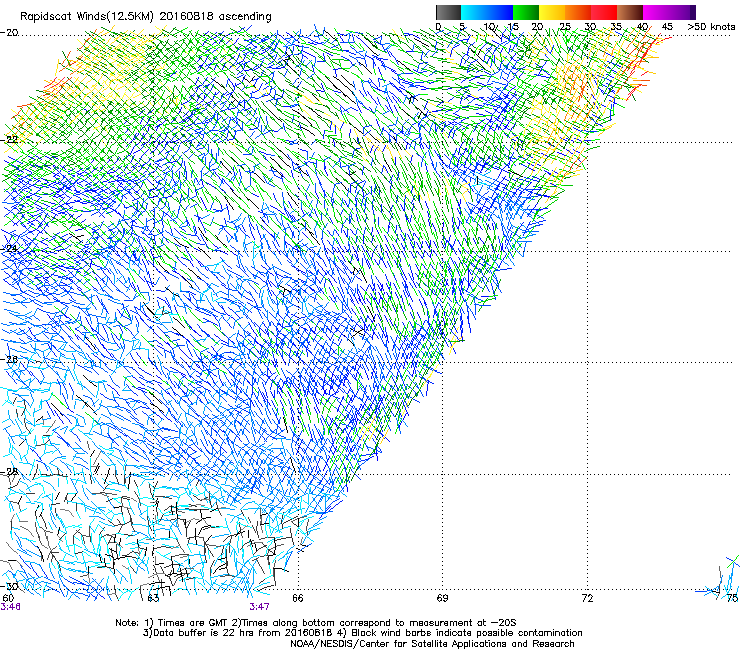Click the '72' longitude label
This screenshot has height=650, width=740.
[587, 598]
